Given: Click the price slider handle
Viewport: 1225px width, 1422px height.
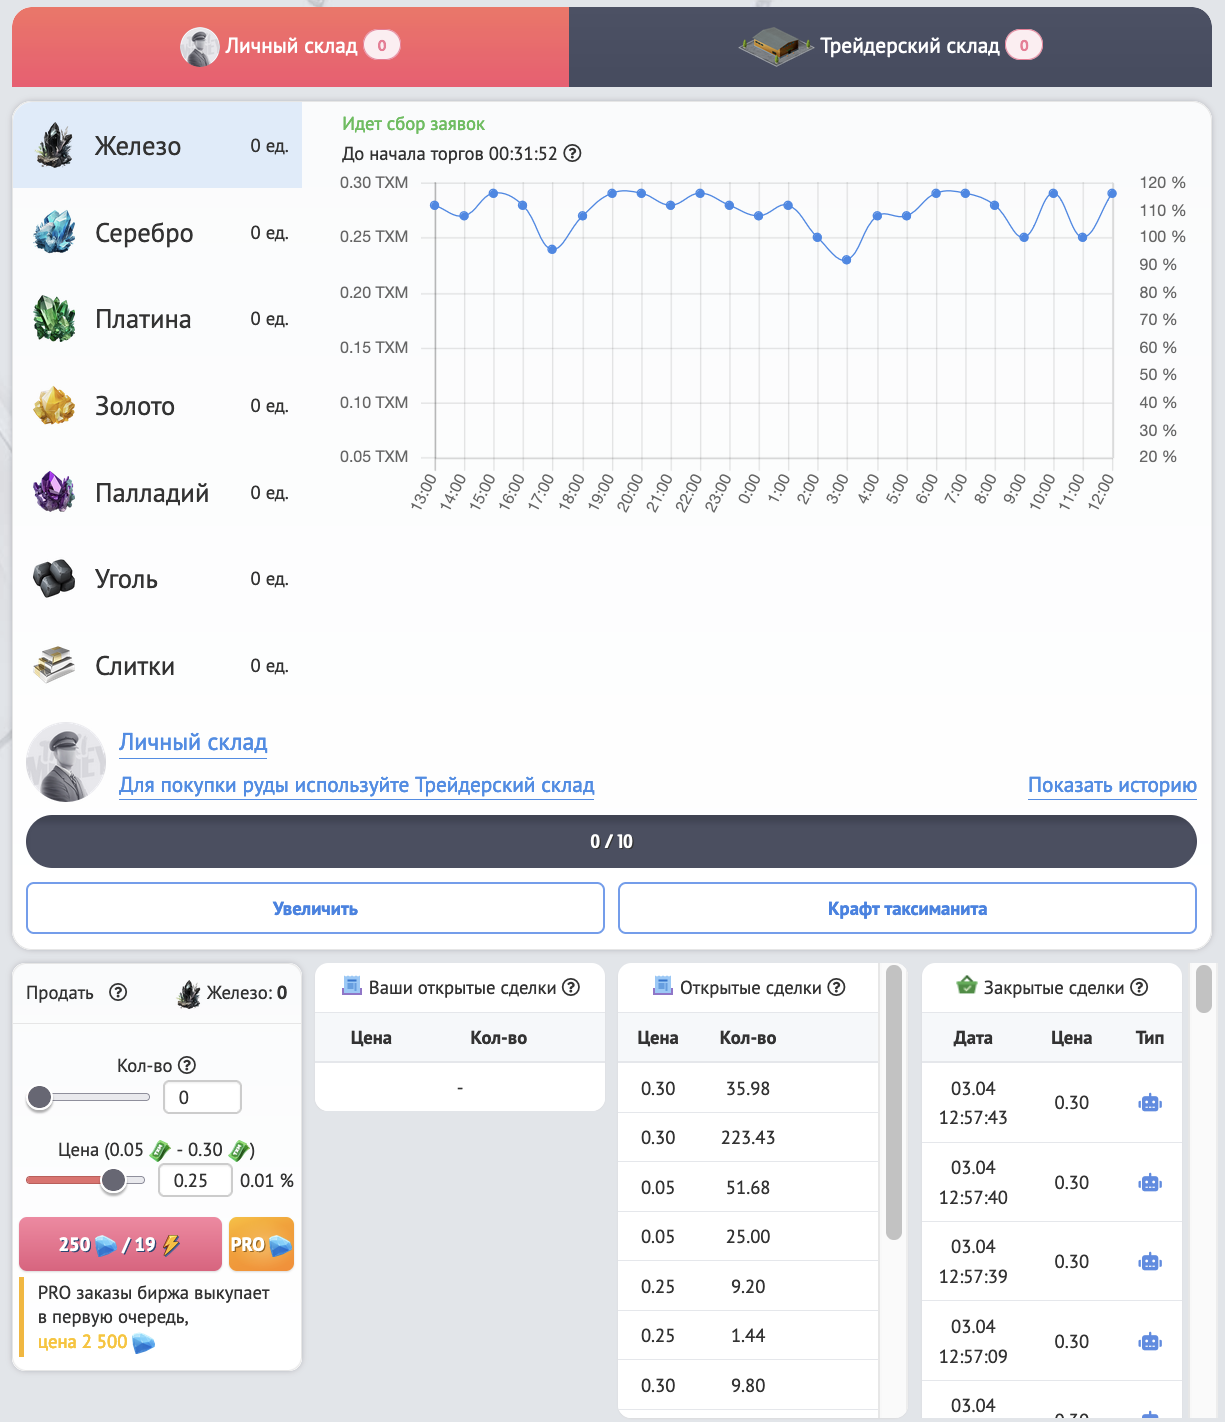Looking at the screenshot, I should tap(113, 1181).
